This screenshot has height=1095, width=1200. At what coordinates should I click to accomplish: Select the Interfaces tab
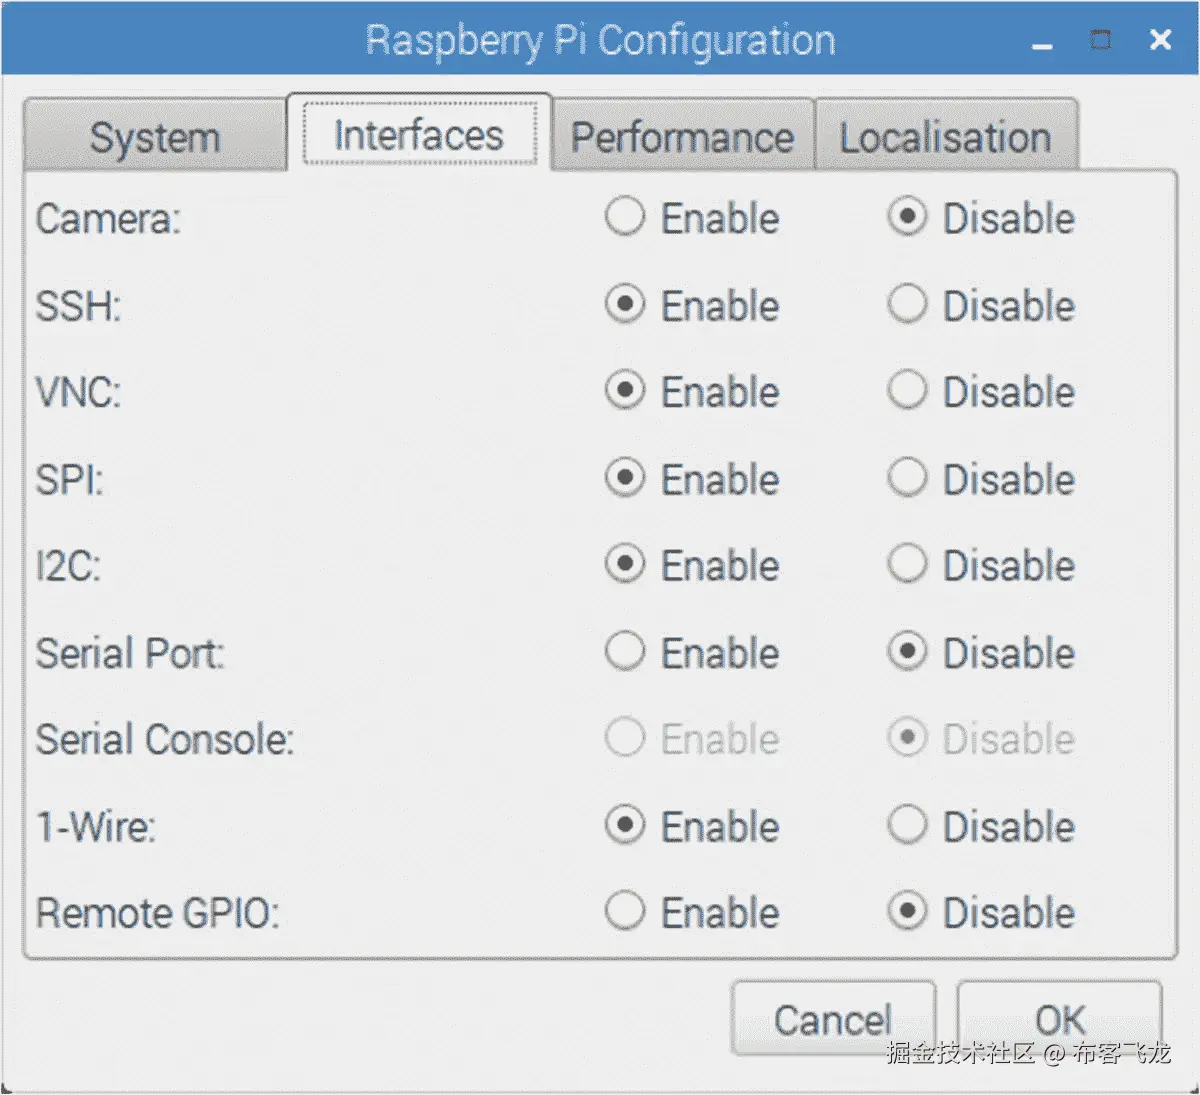[418, 135]
